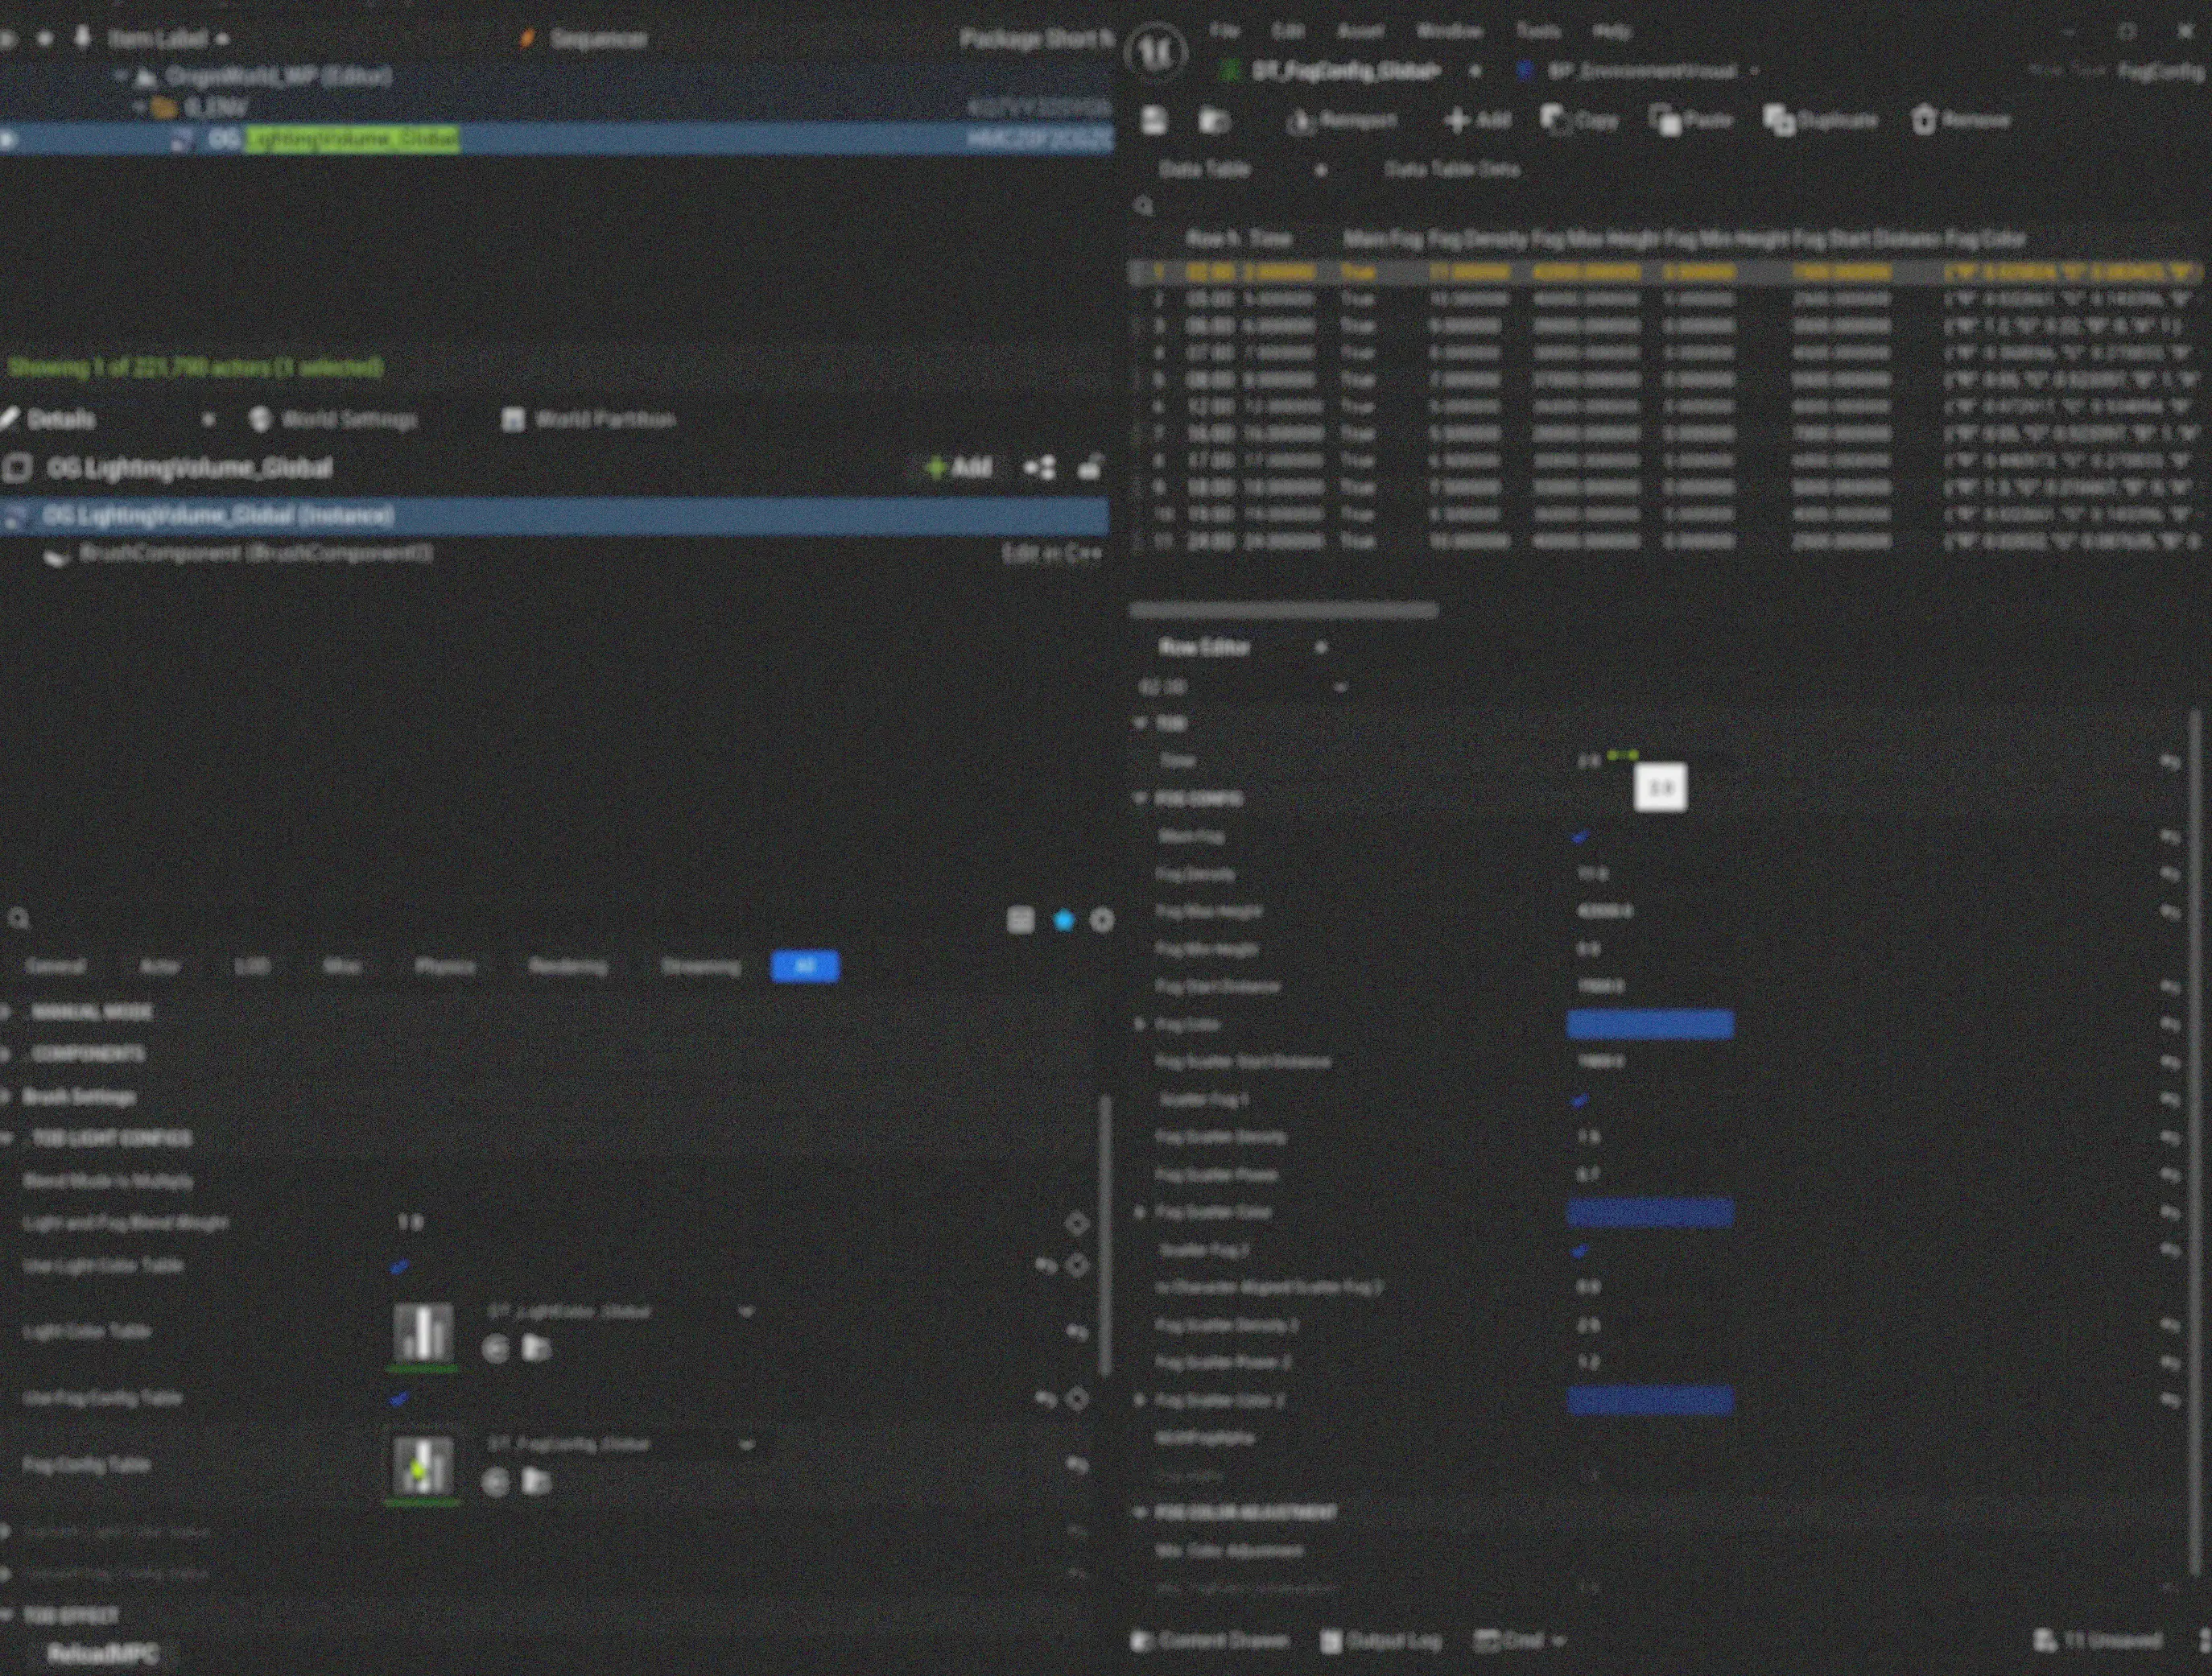The height and width of the screenshot is (1676, 2212).
Task: Toggle Scatter Fog 1 checkbox
Action: coord(1580,1100)
